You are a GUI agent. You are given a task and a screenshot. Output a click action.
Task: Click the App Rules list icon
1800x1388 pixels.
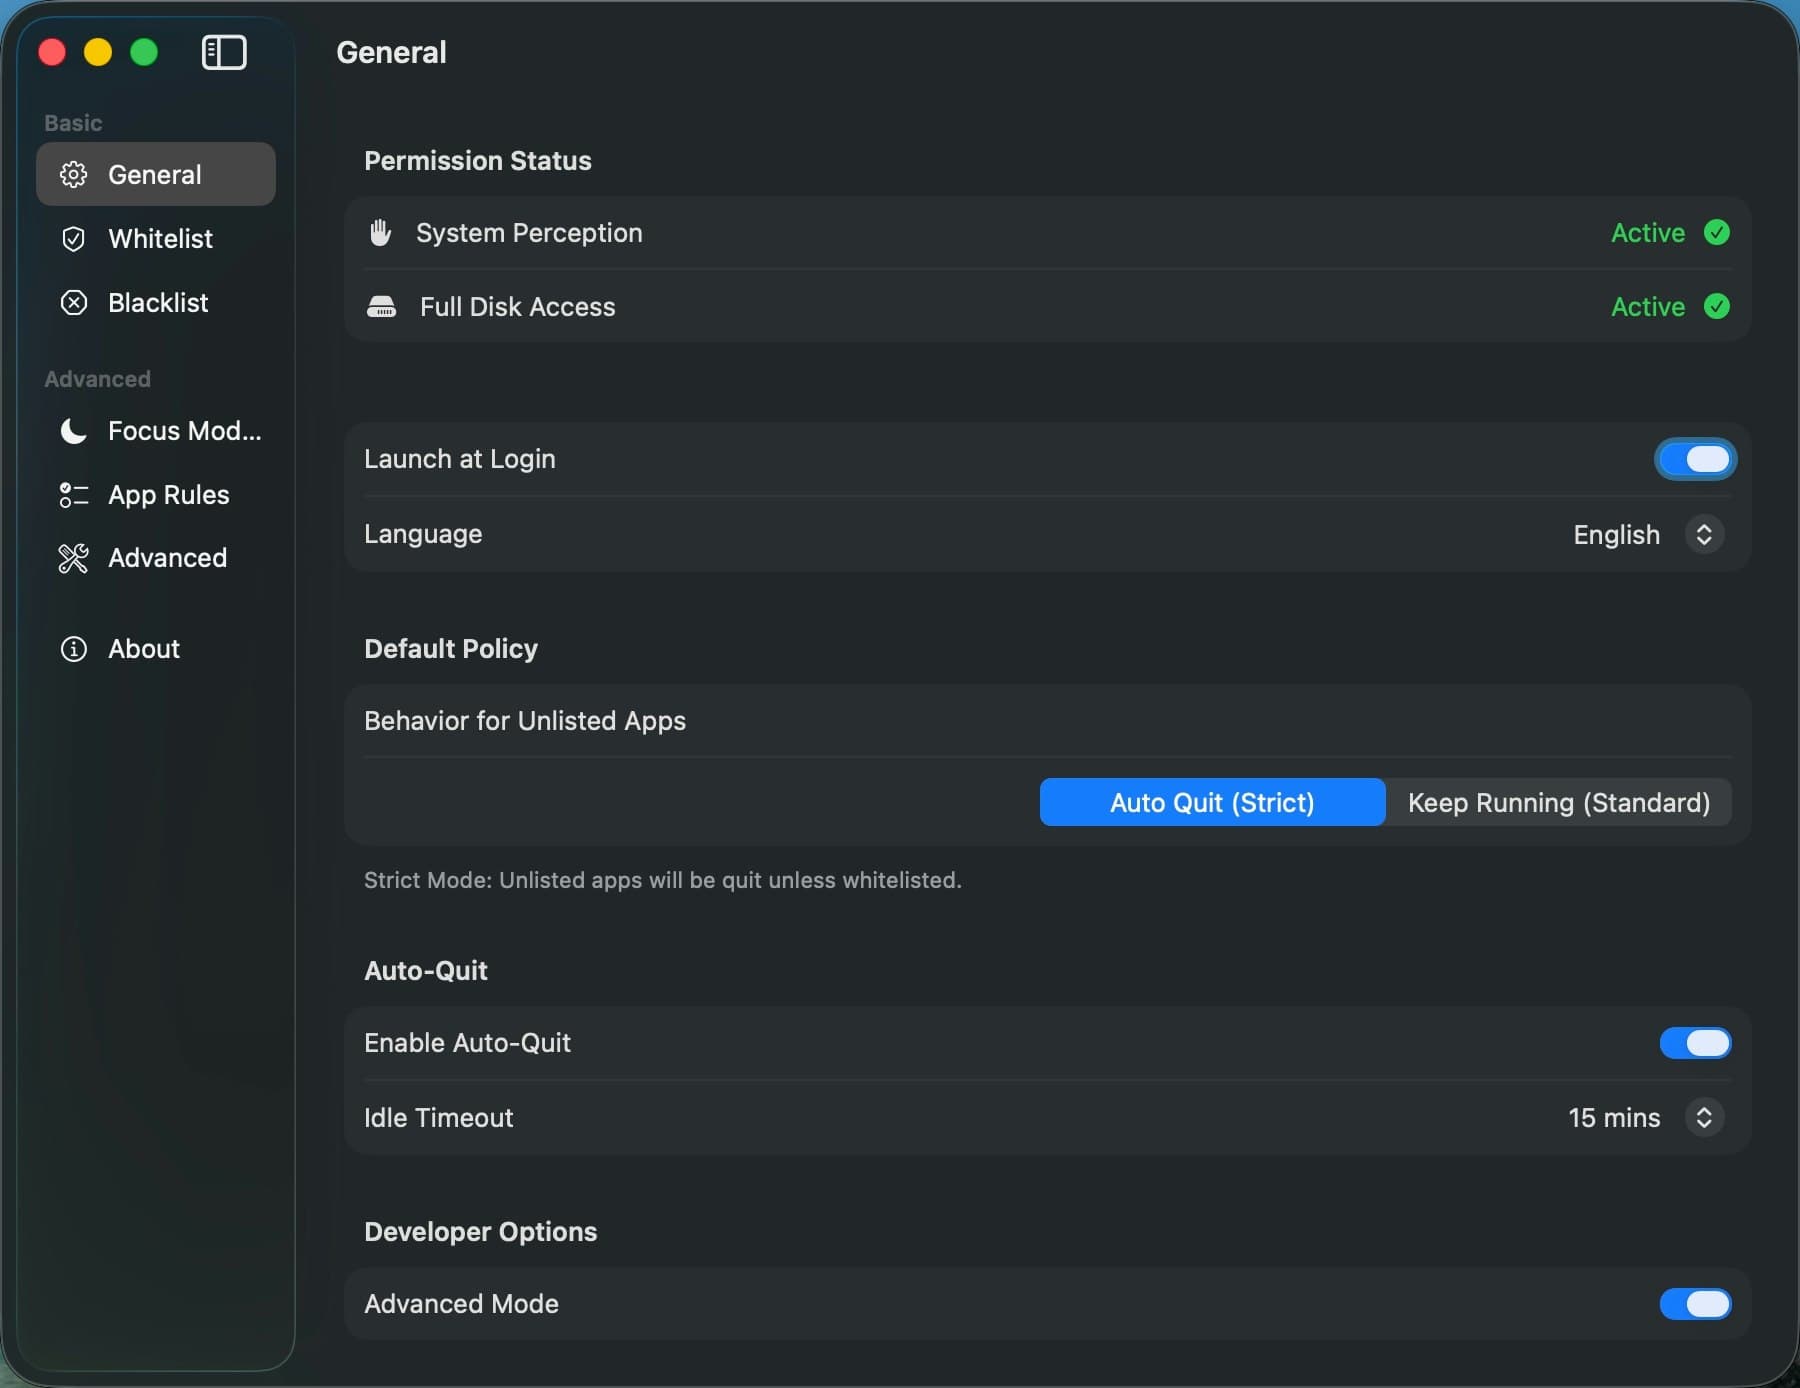click(73, 495)
